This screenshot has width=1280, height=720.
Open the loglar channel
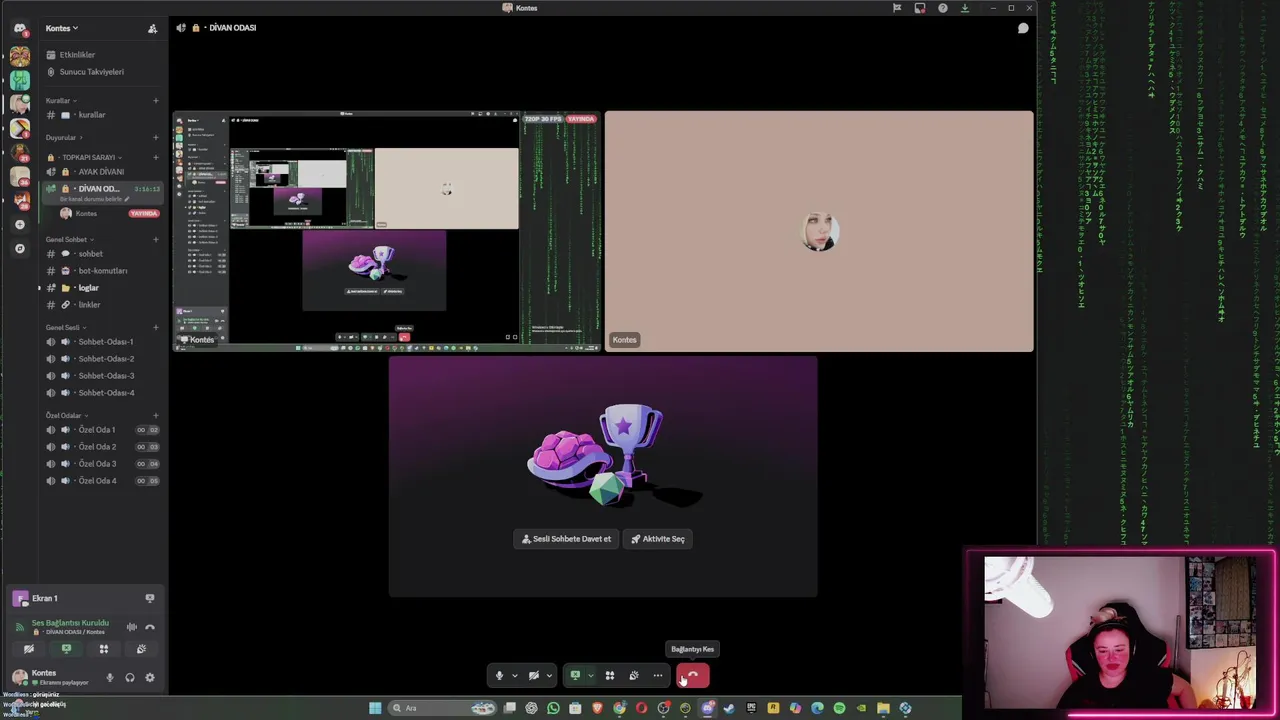click(x=88, y=288)
